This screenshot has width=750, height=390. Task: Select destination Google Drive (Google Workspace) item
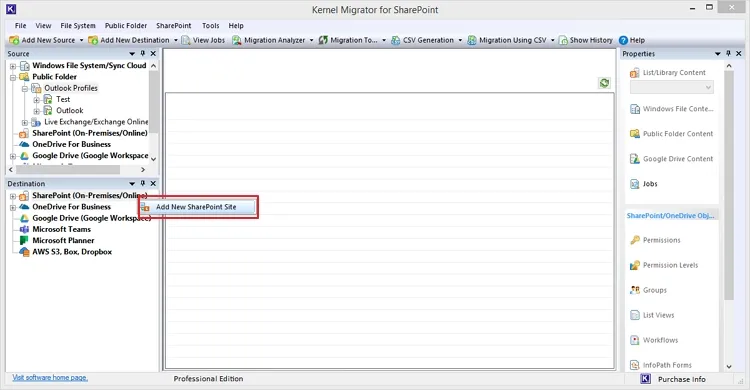(x=91, y=218)
